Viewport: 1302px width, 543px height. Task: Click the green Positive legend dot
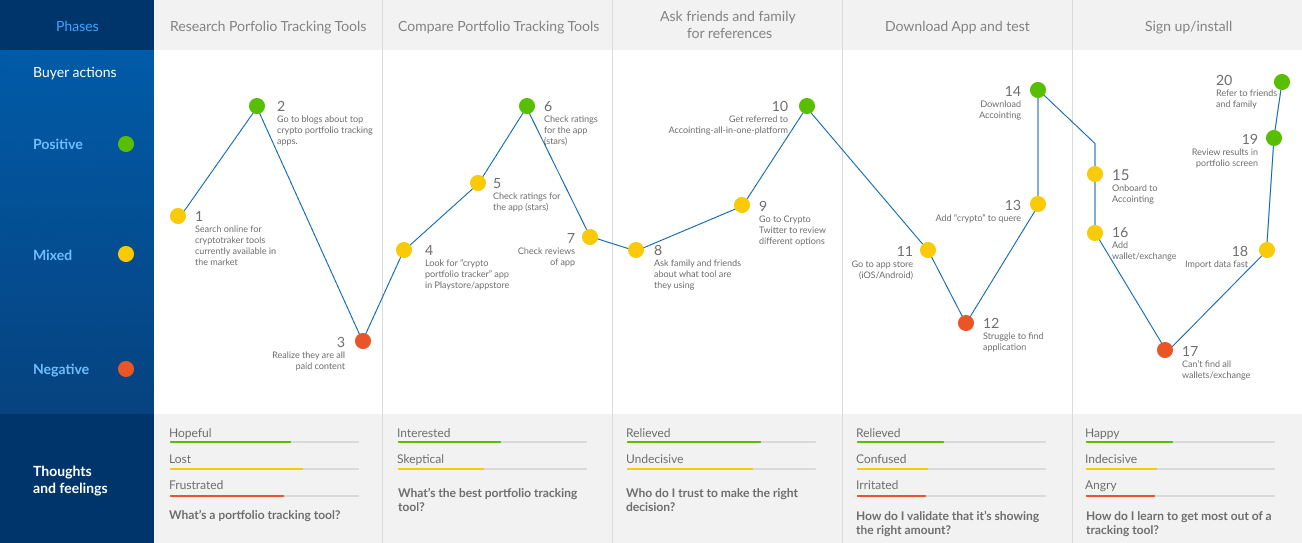click(126, 144)
